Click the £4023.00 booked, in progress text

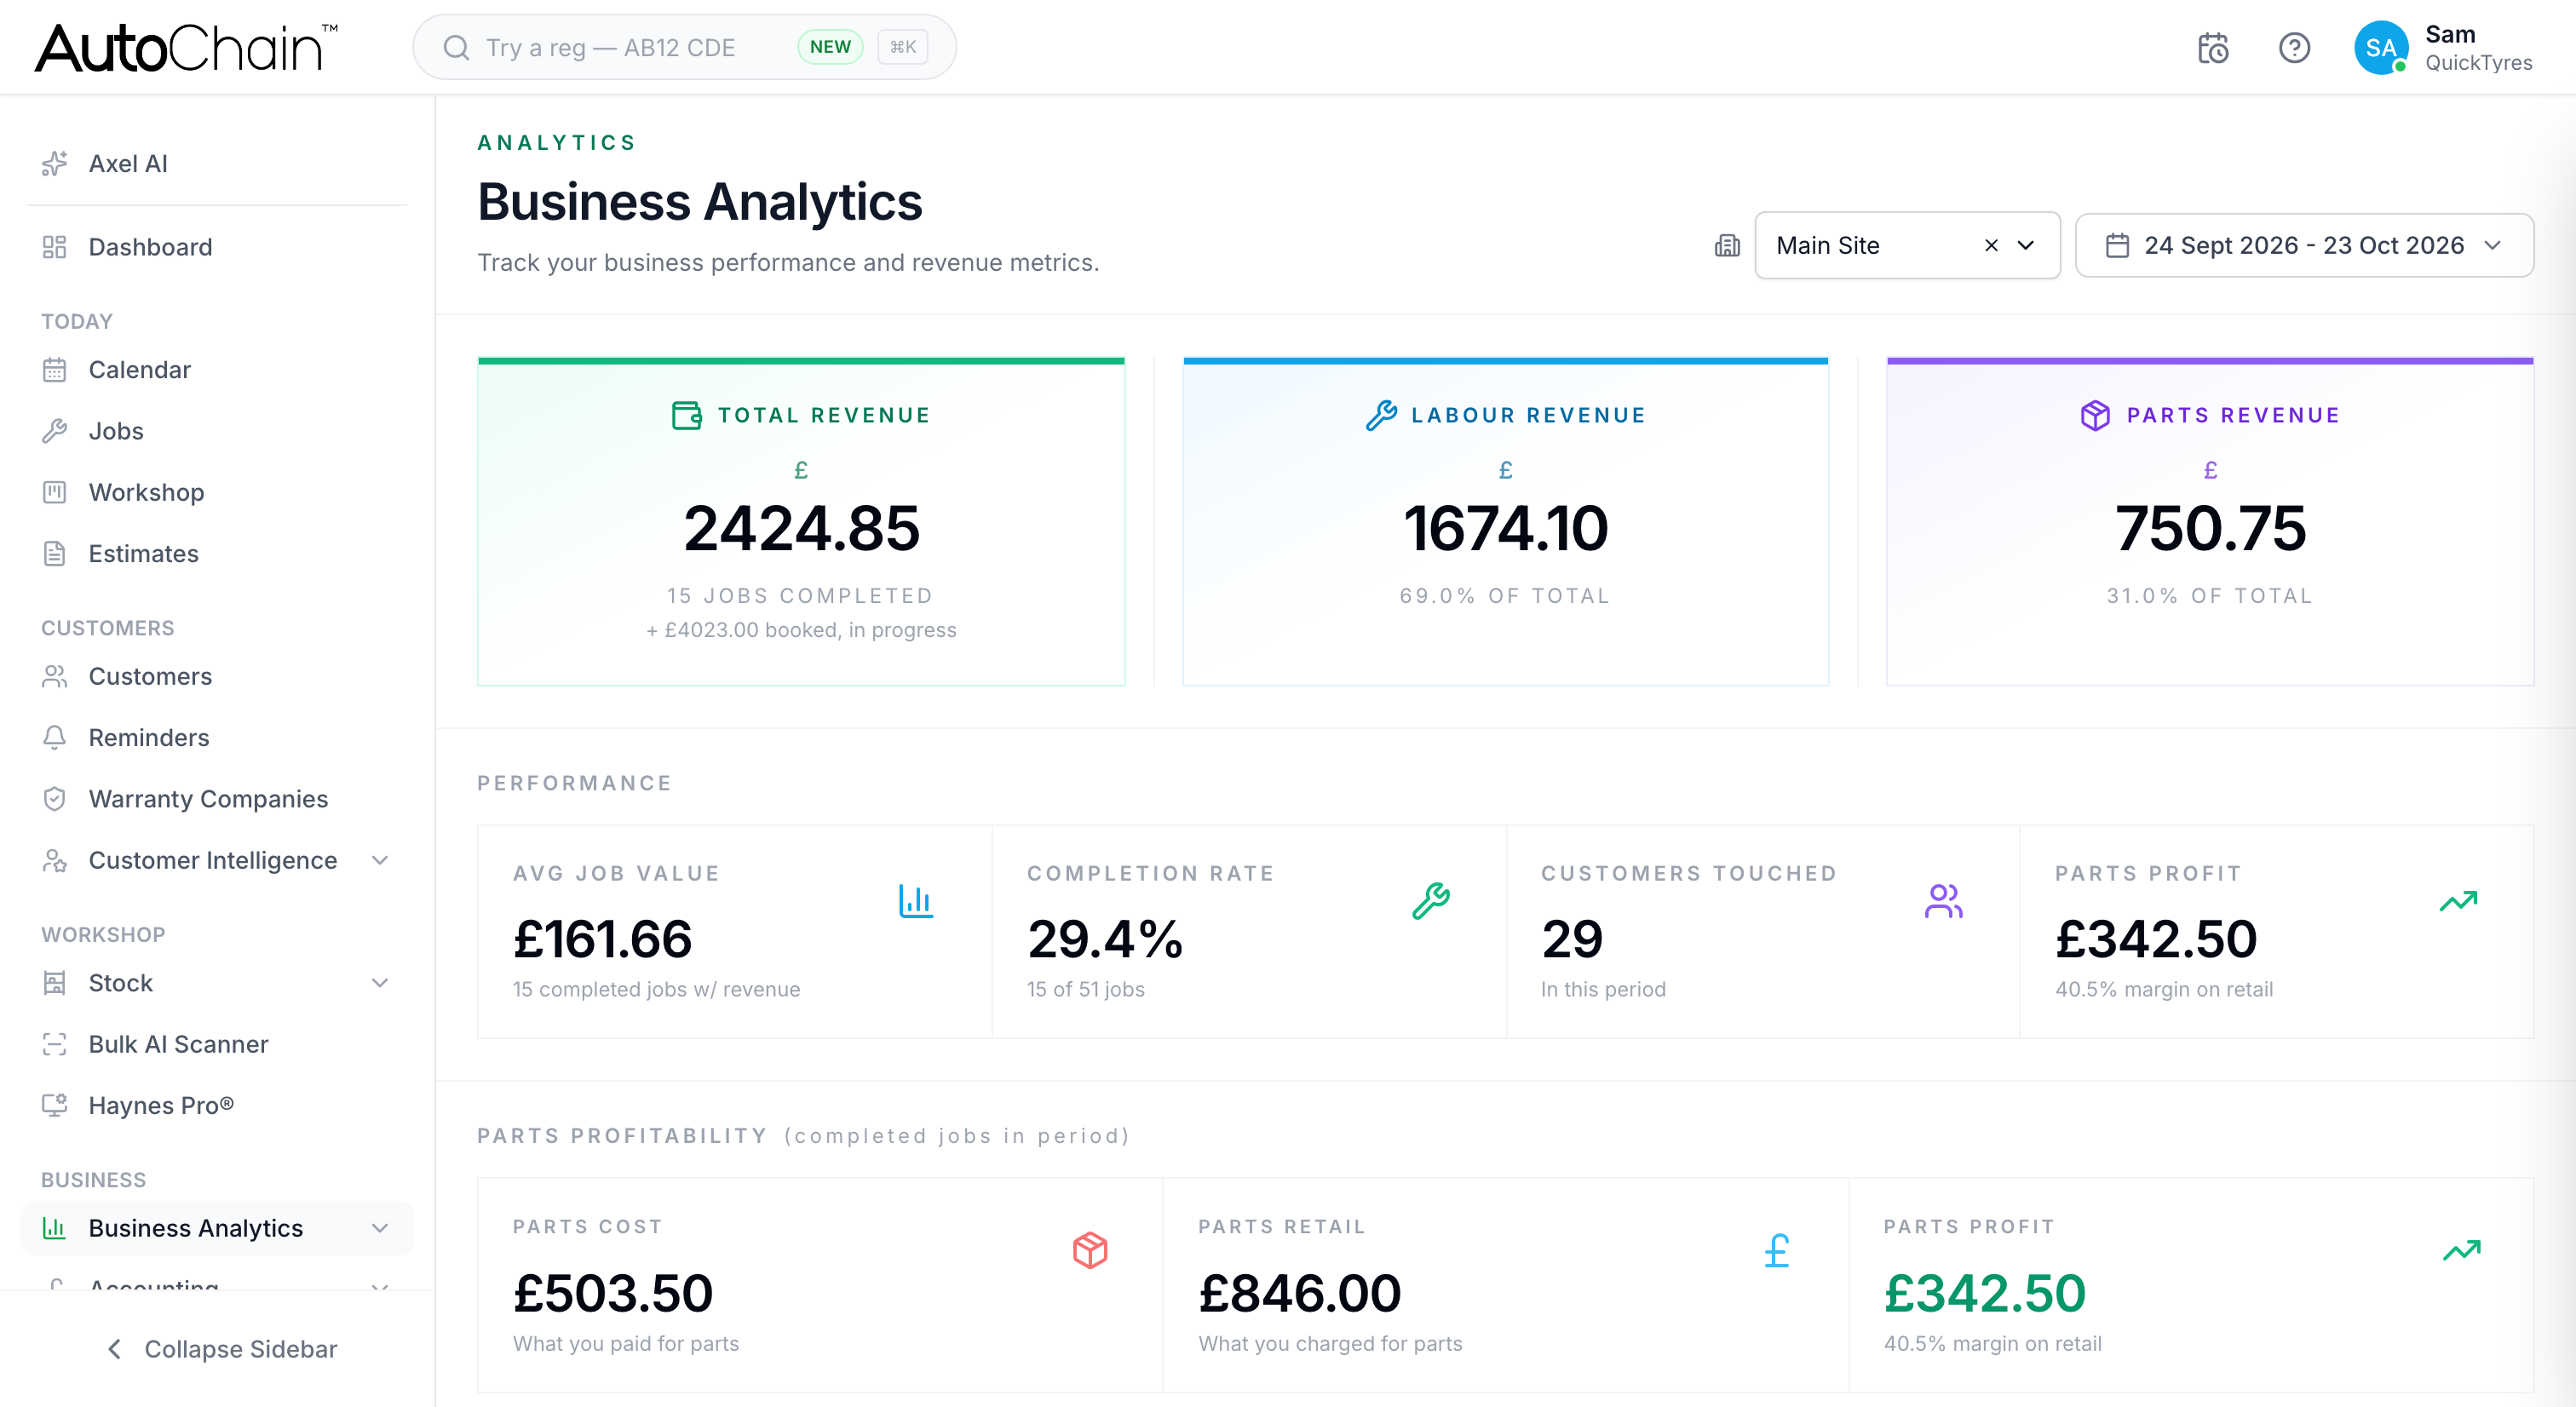click(801, 630)
